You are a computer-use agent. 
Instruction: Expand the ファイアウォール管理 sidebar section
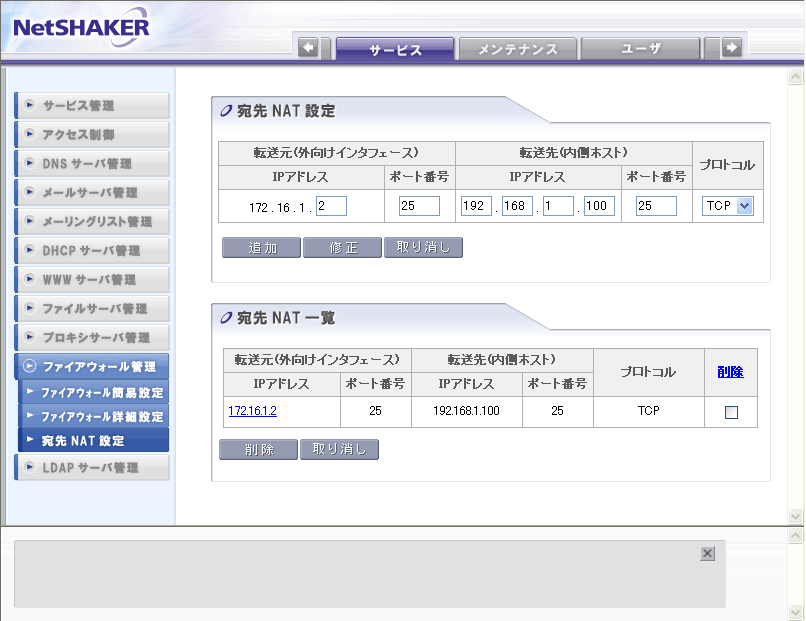pos(92,367)
